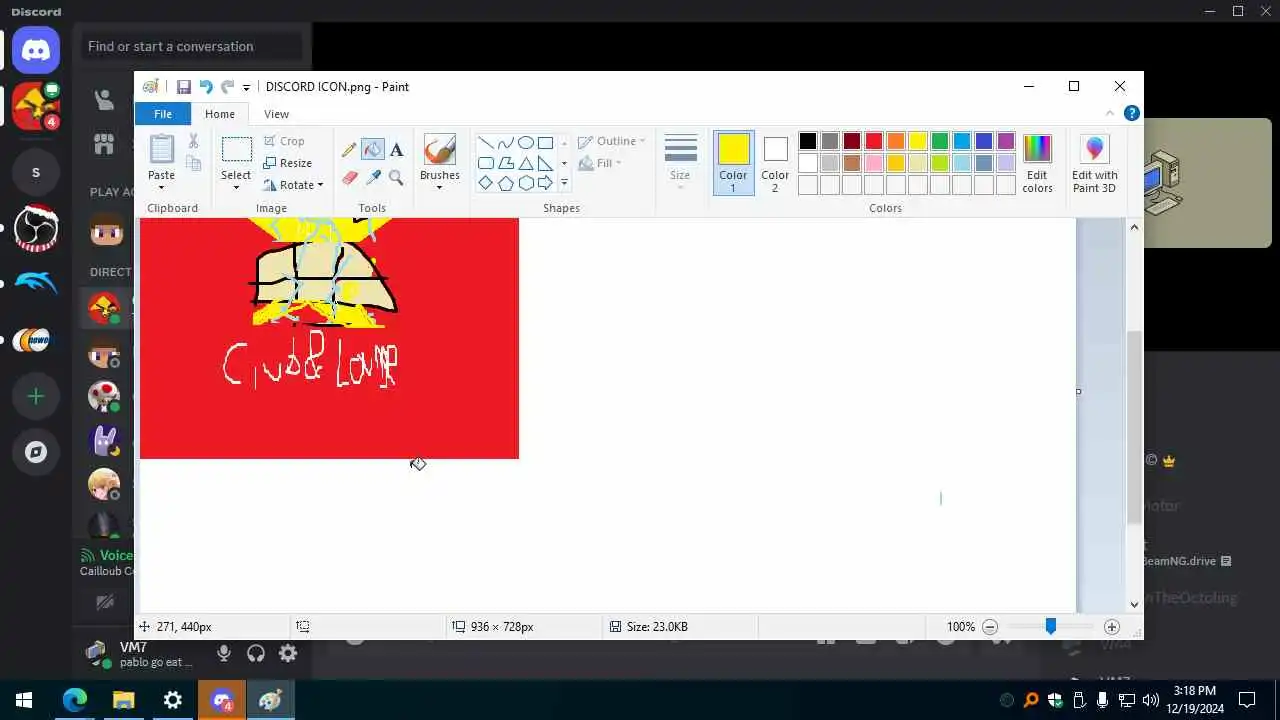
Task: Select the Eraser tool
Action: point(349,177)
